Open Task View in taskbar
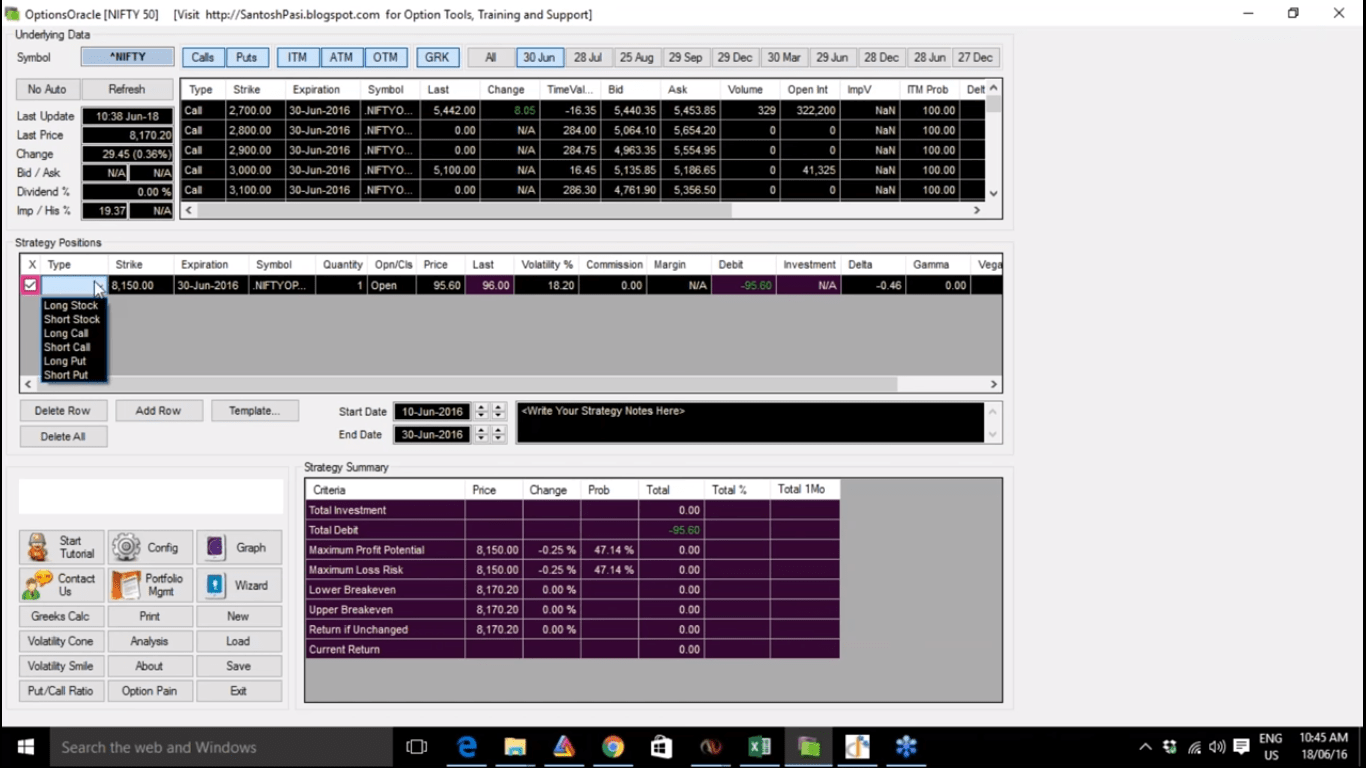This screenshot has height=768, width=1366. coord(417,747)
